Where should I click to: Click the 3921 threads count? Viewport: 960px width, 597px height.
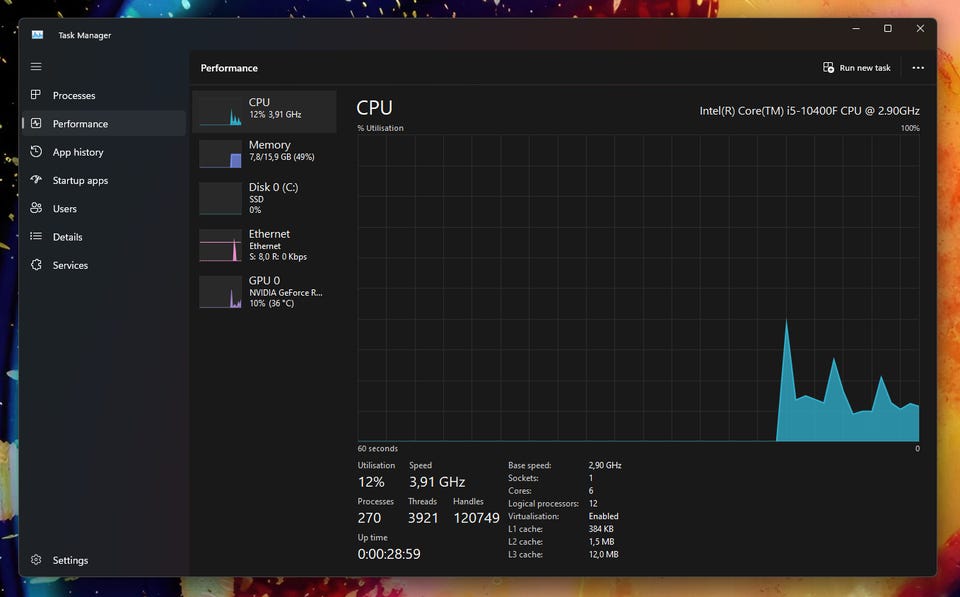(423, 518)
